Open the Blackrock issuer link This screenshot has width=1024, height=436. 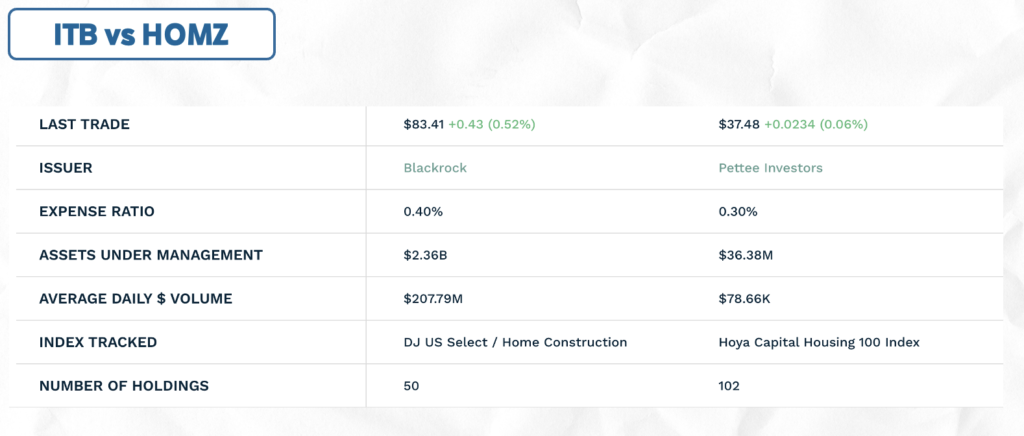point(435,168)
